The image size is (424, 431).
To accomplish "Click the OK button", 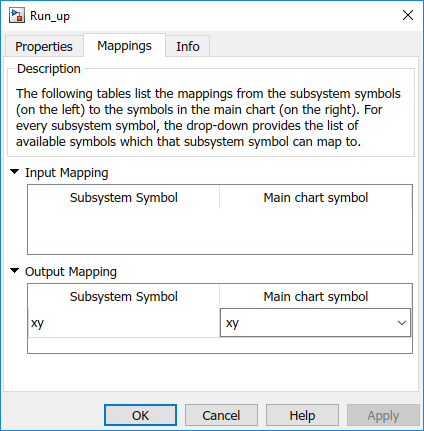I will click(x=140, y=415).
